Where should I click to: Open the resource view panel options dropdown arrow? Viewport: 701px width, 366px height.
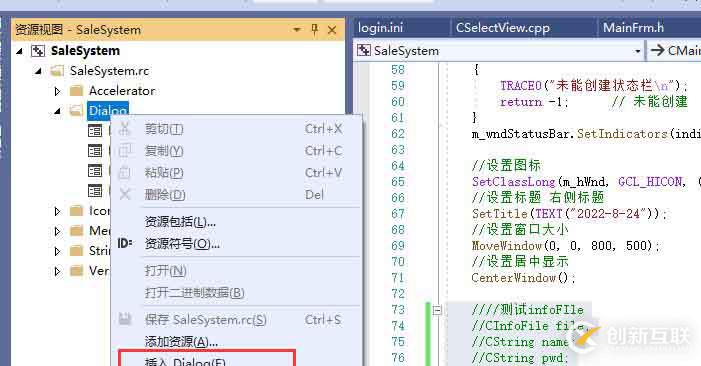(x=296, y=30)
